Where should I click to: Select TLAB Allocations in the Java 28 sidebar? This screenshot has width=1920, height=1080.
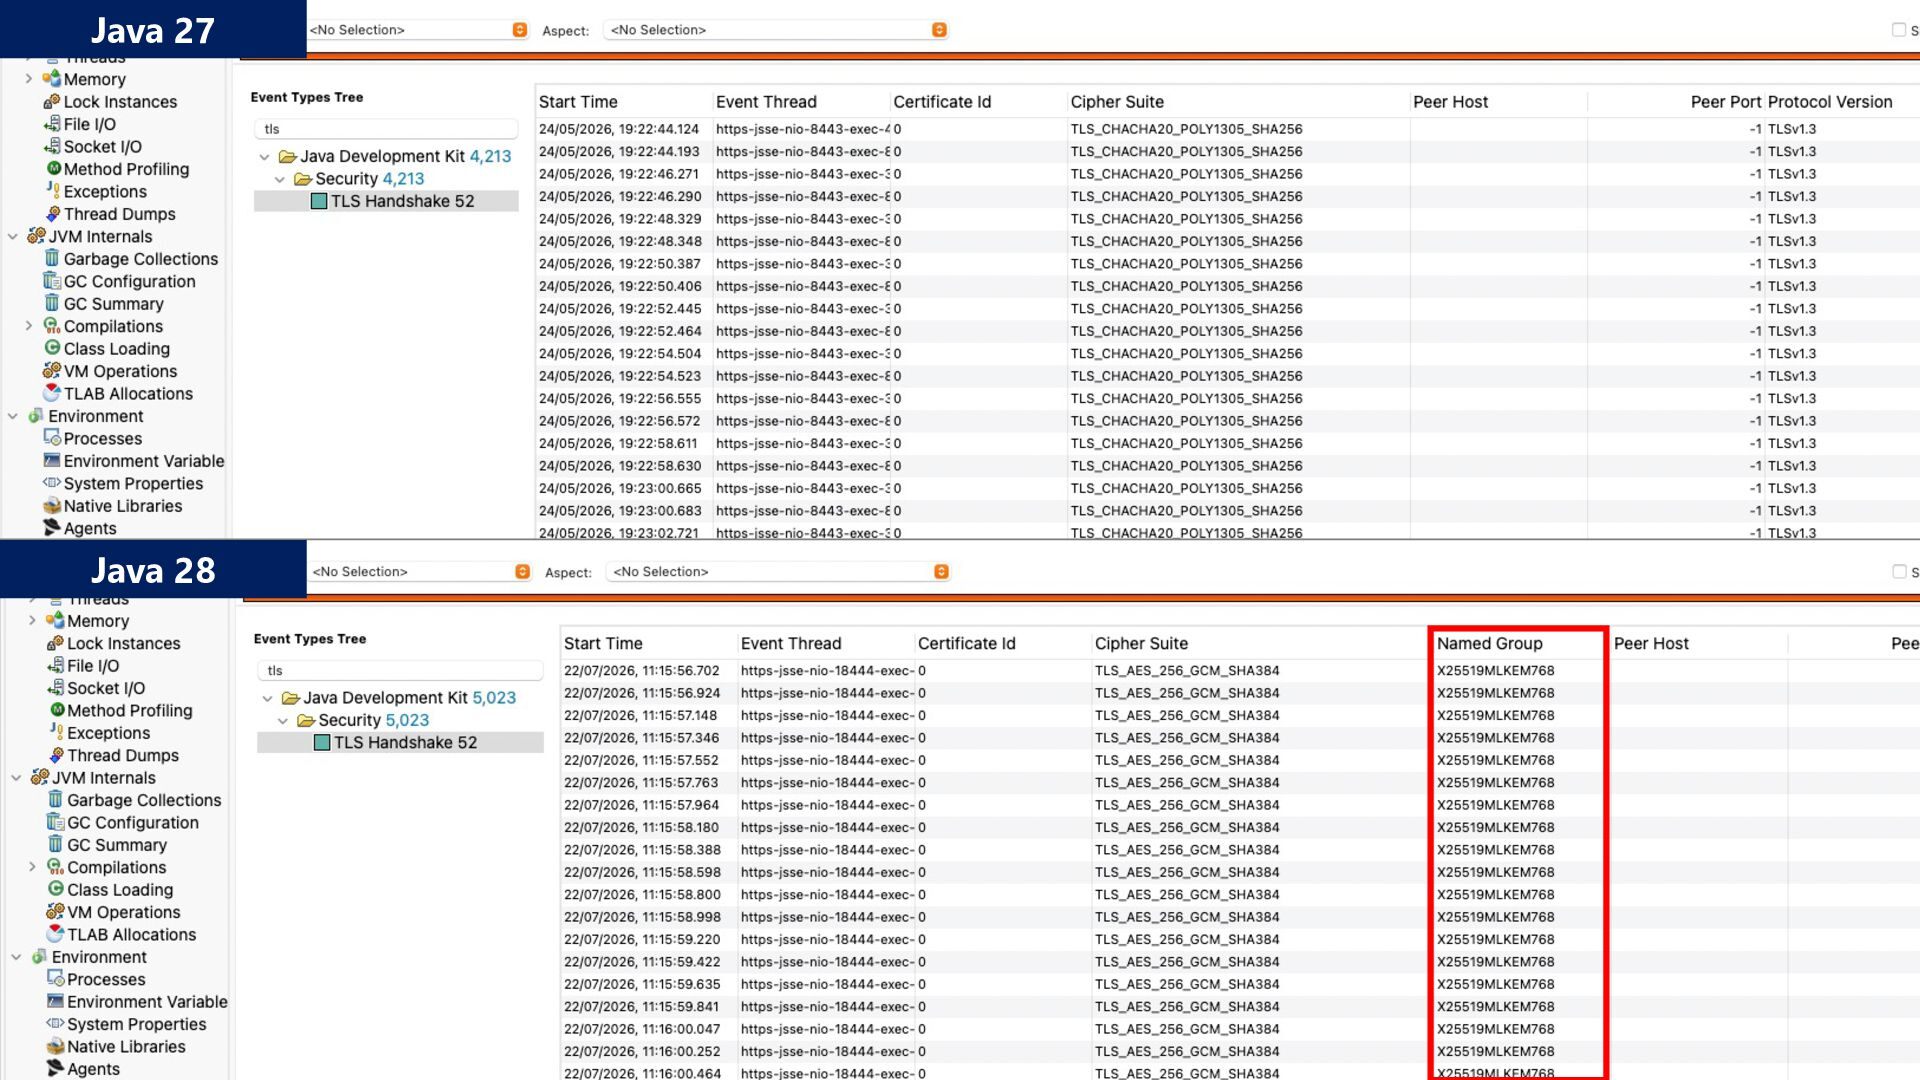point(131,935)
